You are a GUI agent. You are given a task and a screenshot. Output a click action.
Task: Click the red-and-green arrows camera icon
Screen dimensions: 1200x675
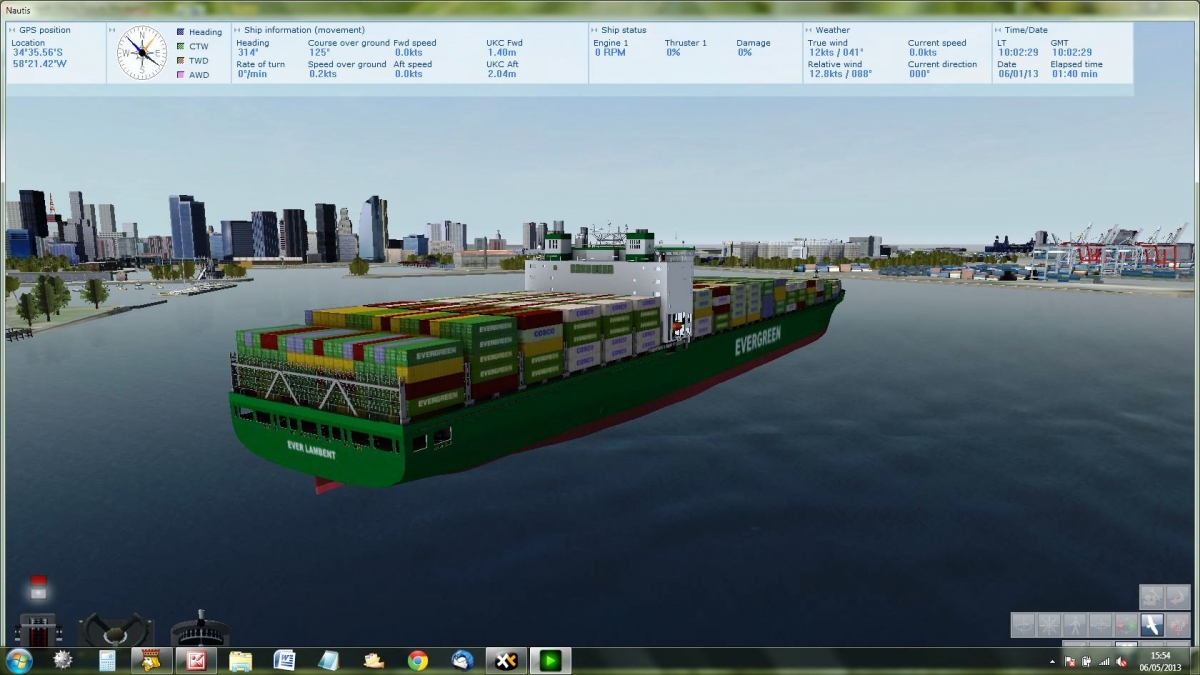[1126, 625]
